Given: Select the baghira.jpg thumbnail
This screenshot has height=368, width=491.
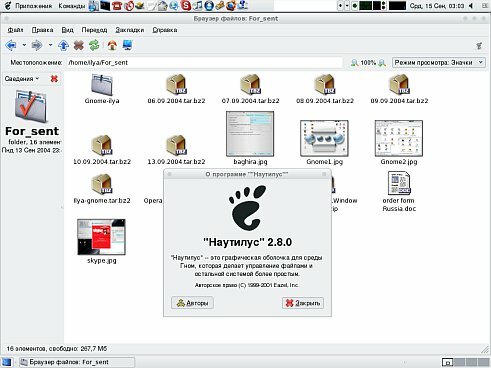Looking at the screenshot, I should pos(250,134).
